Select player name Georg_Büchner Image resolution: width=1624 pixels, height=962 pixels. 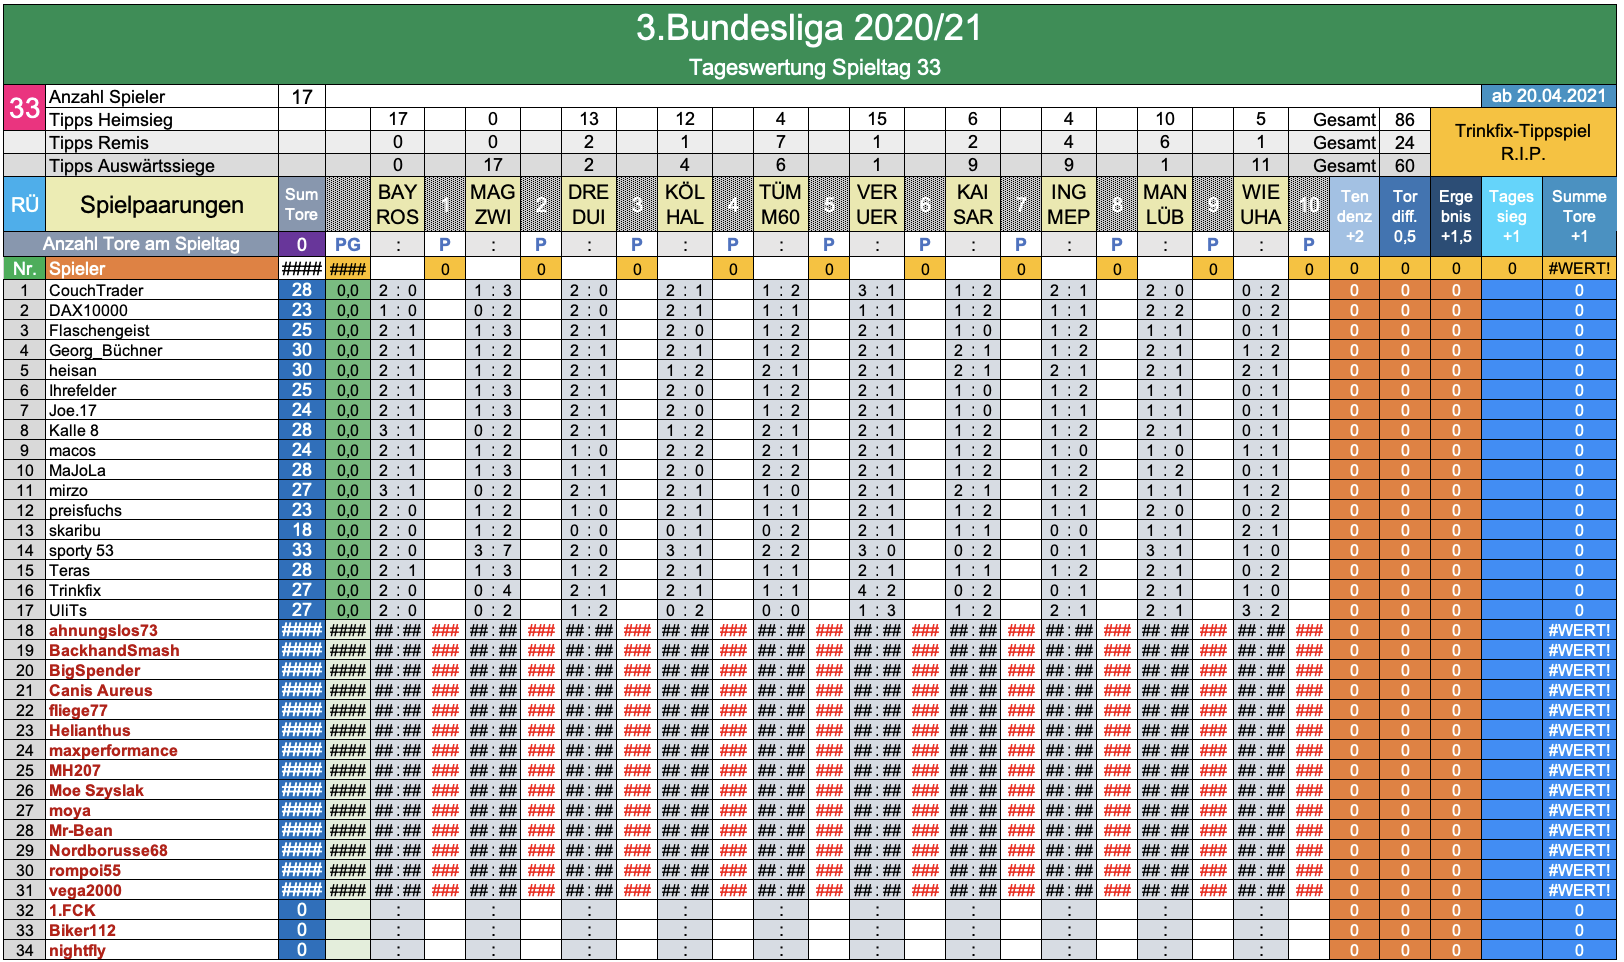click(105, 350)
